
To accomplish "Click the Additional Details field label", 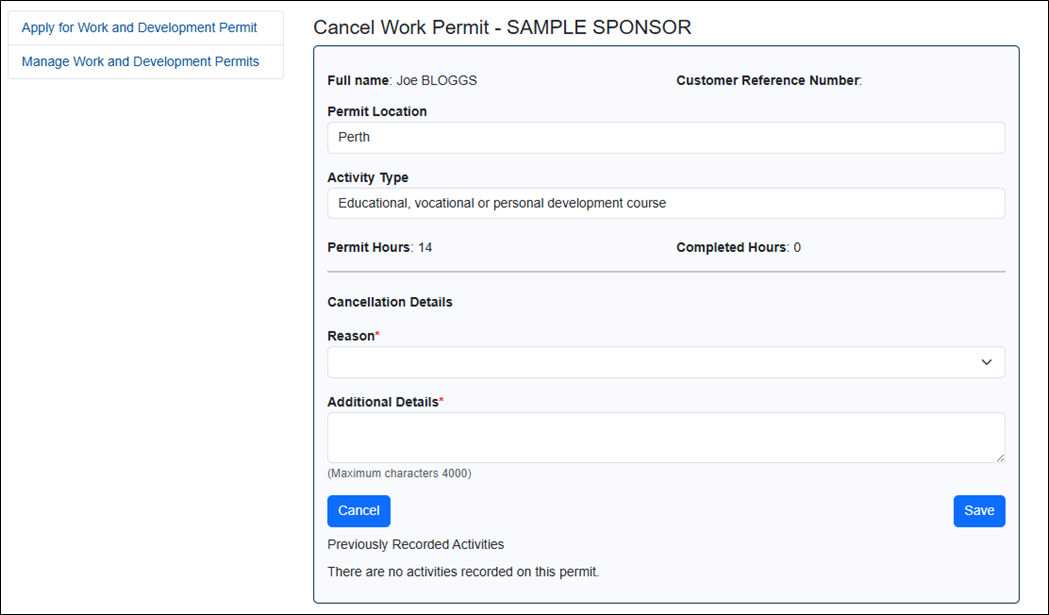I will tap(382, 402).
